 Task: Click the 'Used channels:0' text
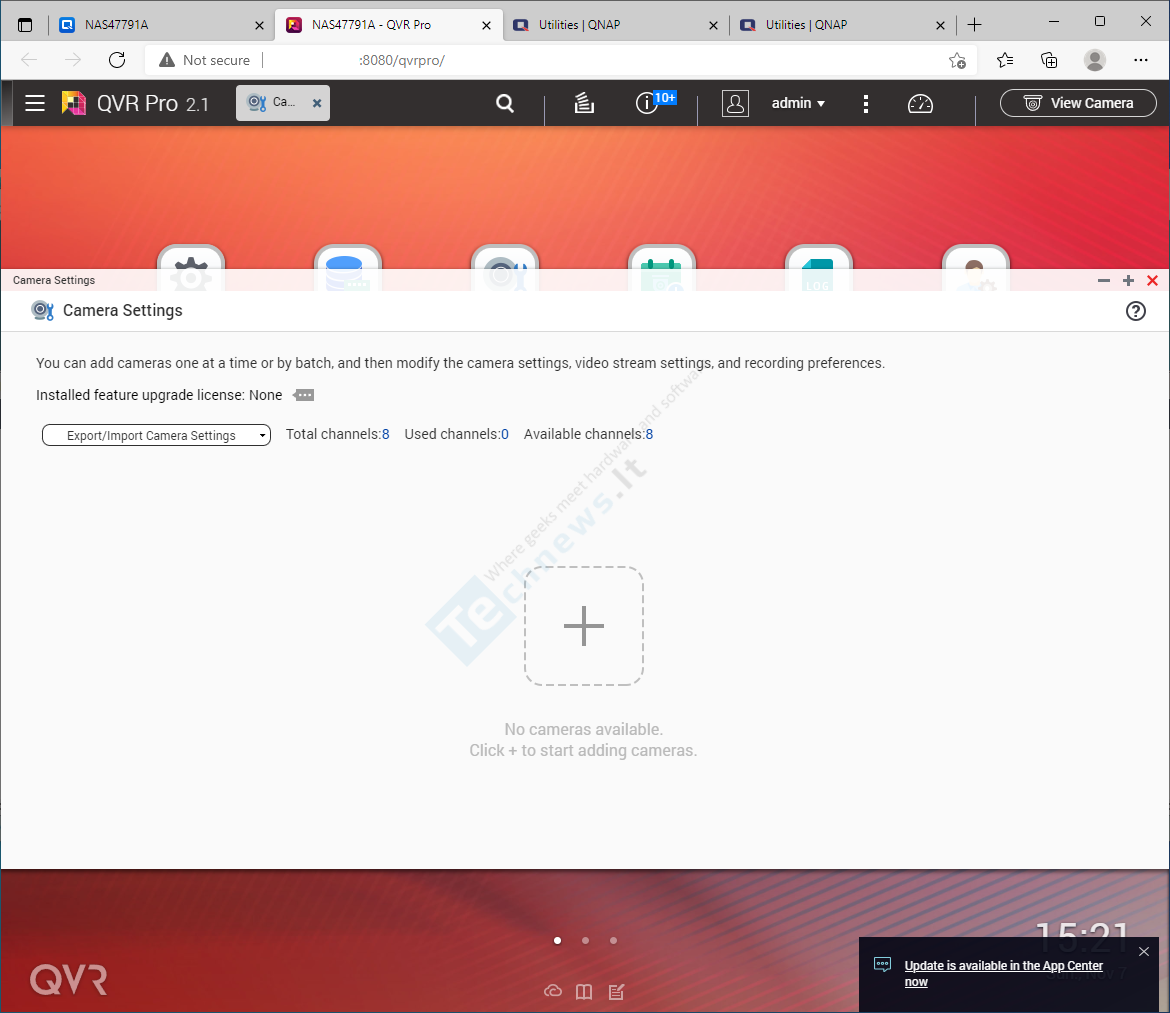tap(457, 434)
